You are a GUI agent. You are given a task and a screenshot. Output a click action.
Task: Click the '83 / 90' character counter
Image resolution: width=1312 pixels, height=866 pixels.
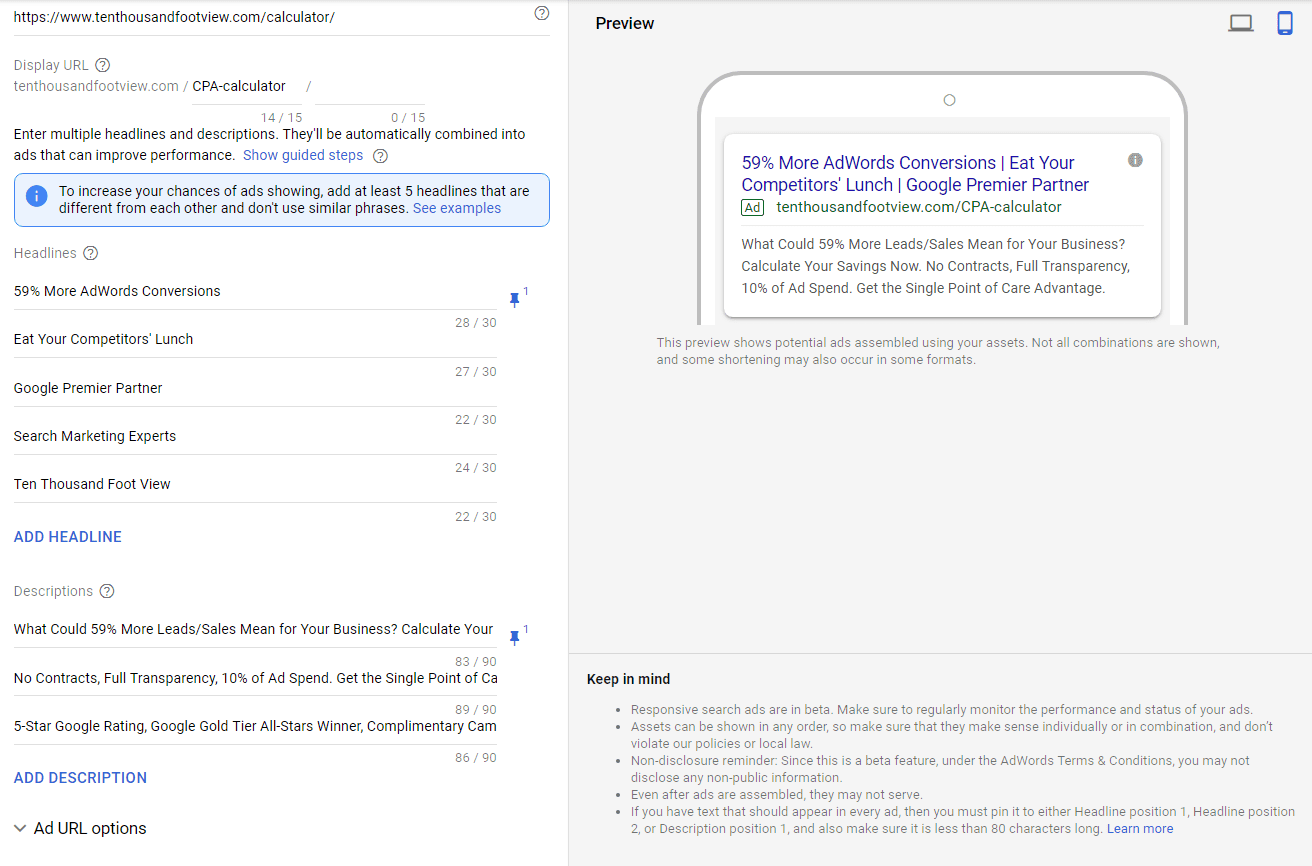coord(476,662)
